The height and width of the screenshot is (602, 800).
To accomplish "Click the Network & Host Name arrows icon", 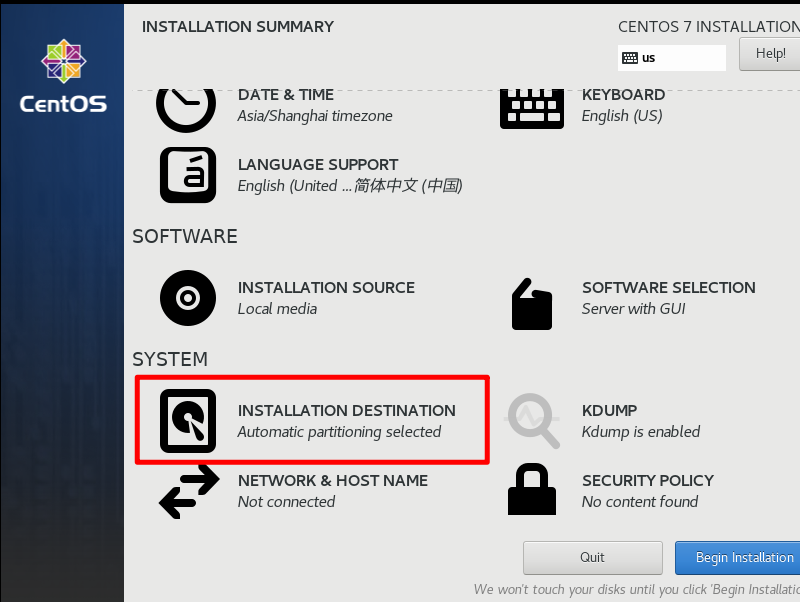I will pyautogui.click(x=189, y=491).
